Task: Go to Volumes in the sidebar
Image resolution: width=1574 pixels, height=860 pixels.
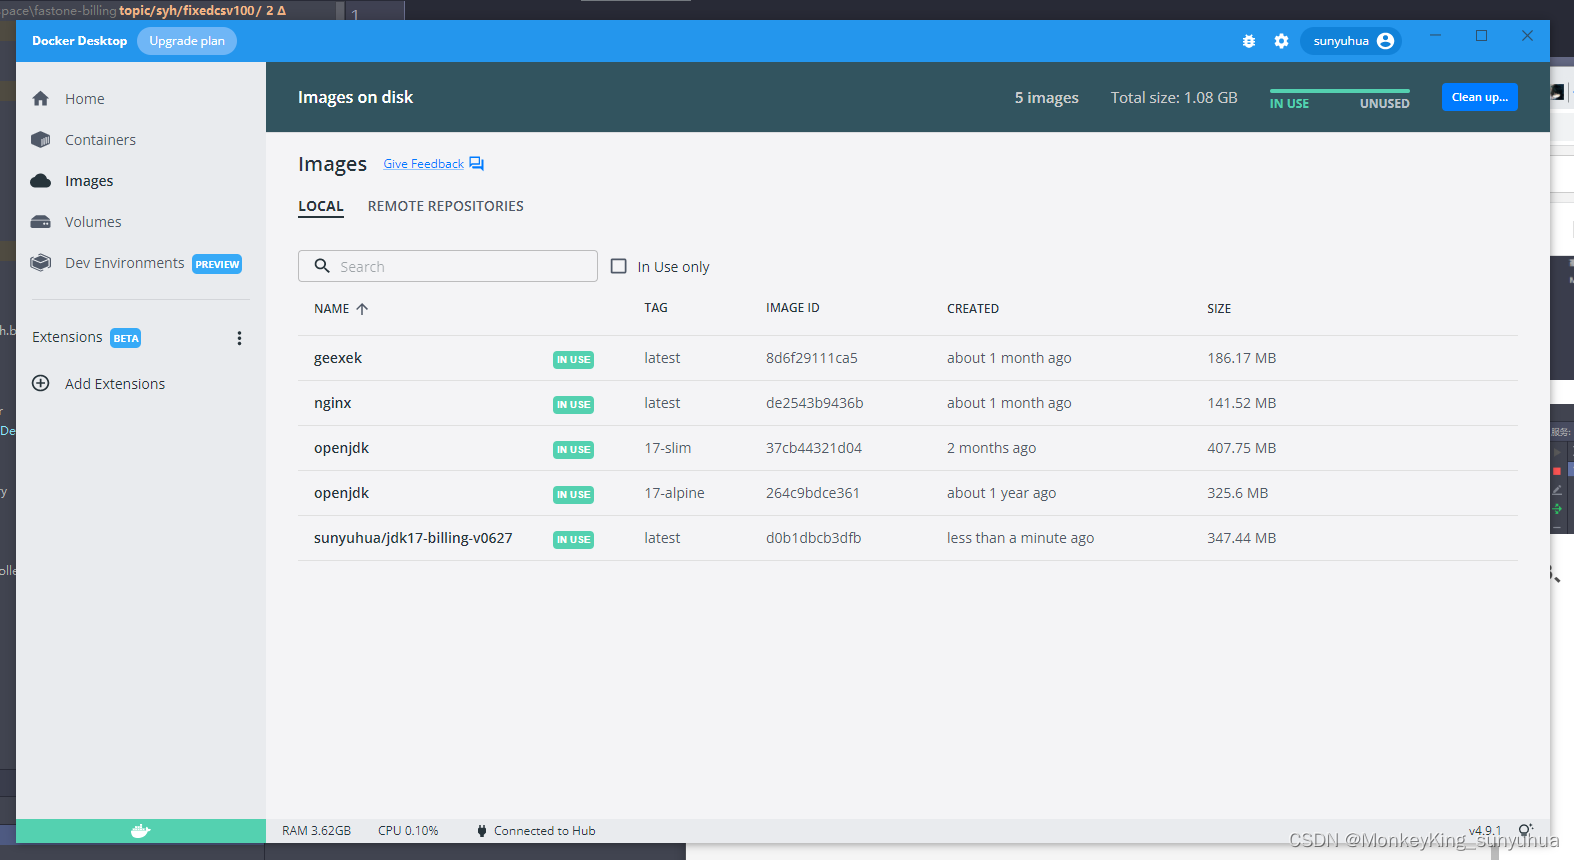Action: (93, 222)
